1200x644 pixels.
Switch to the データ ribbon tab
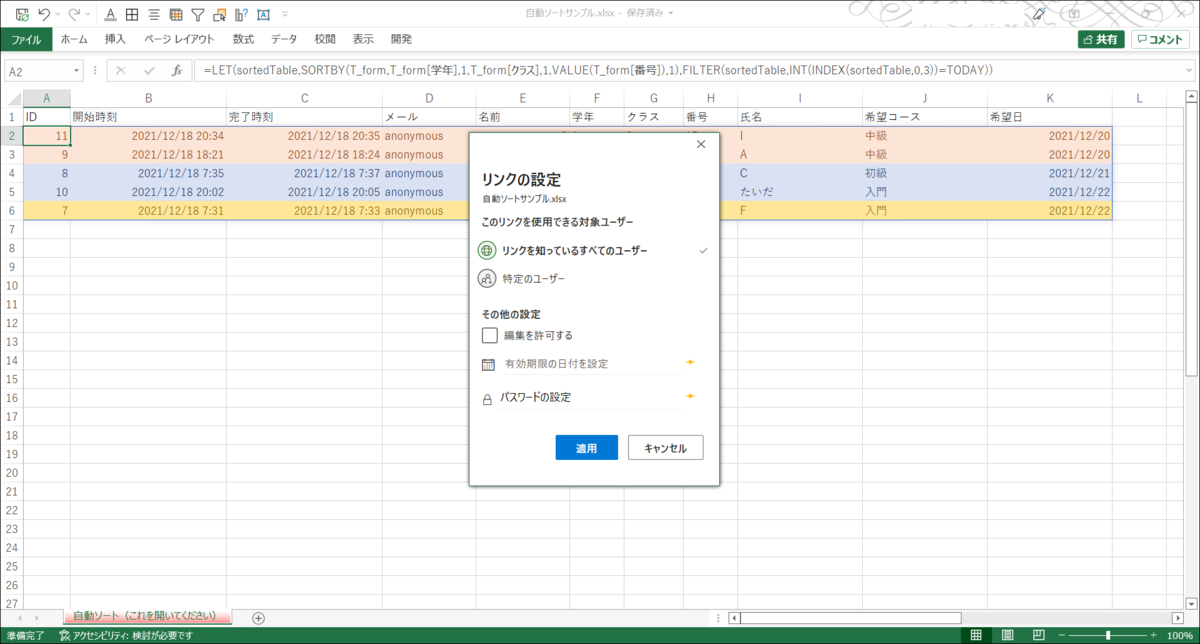(x=284, y=38)
